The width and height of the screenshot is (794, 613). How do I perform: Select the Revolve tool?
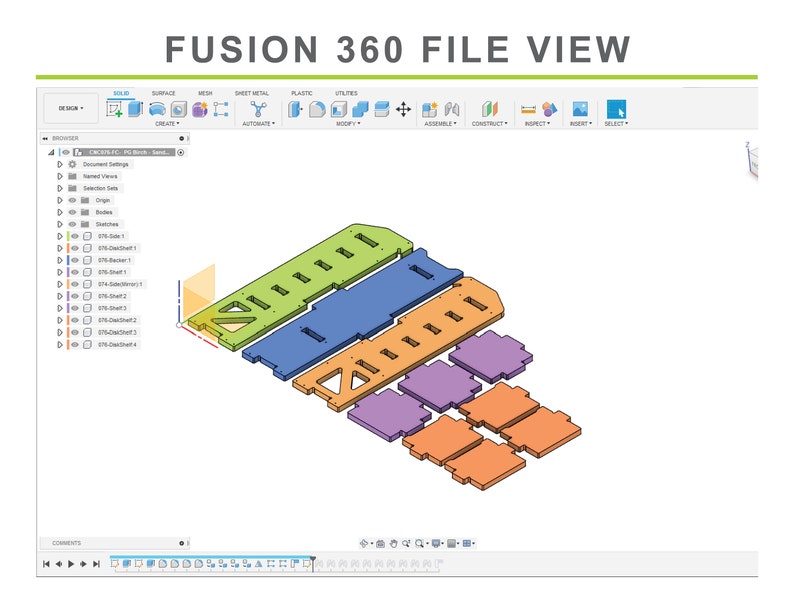point(157,109)
